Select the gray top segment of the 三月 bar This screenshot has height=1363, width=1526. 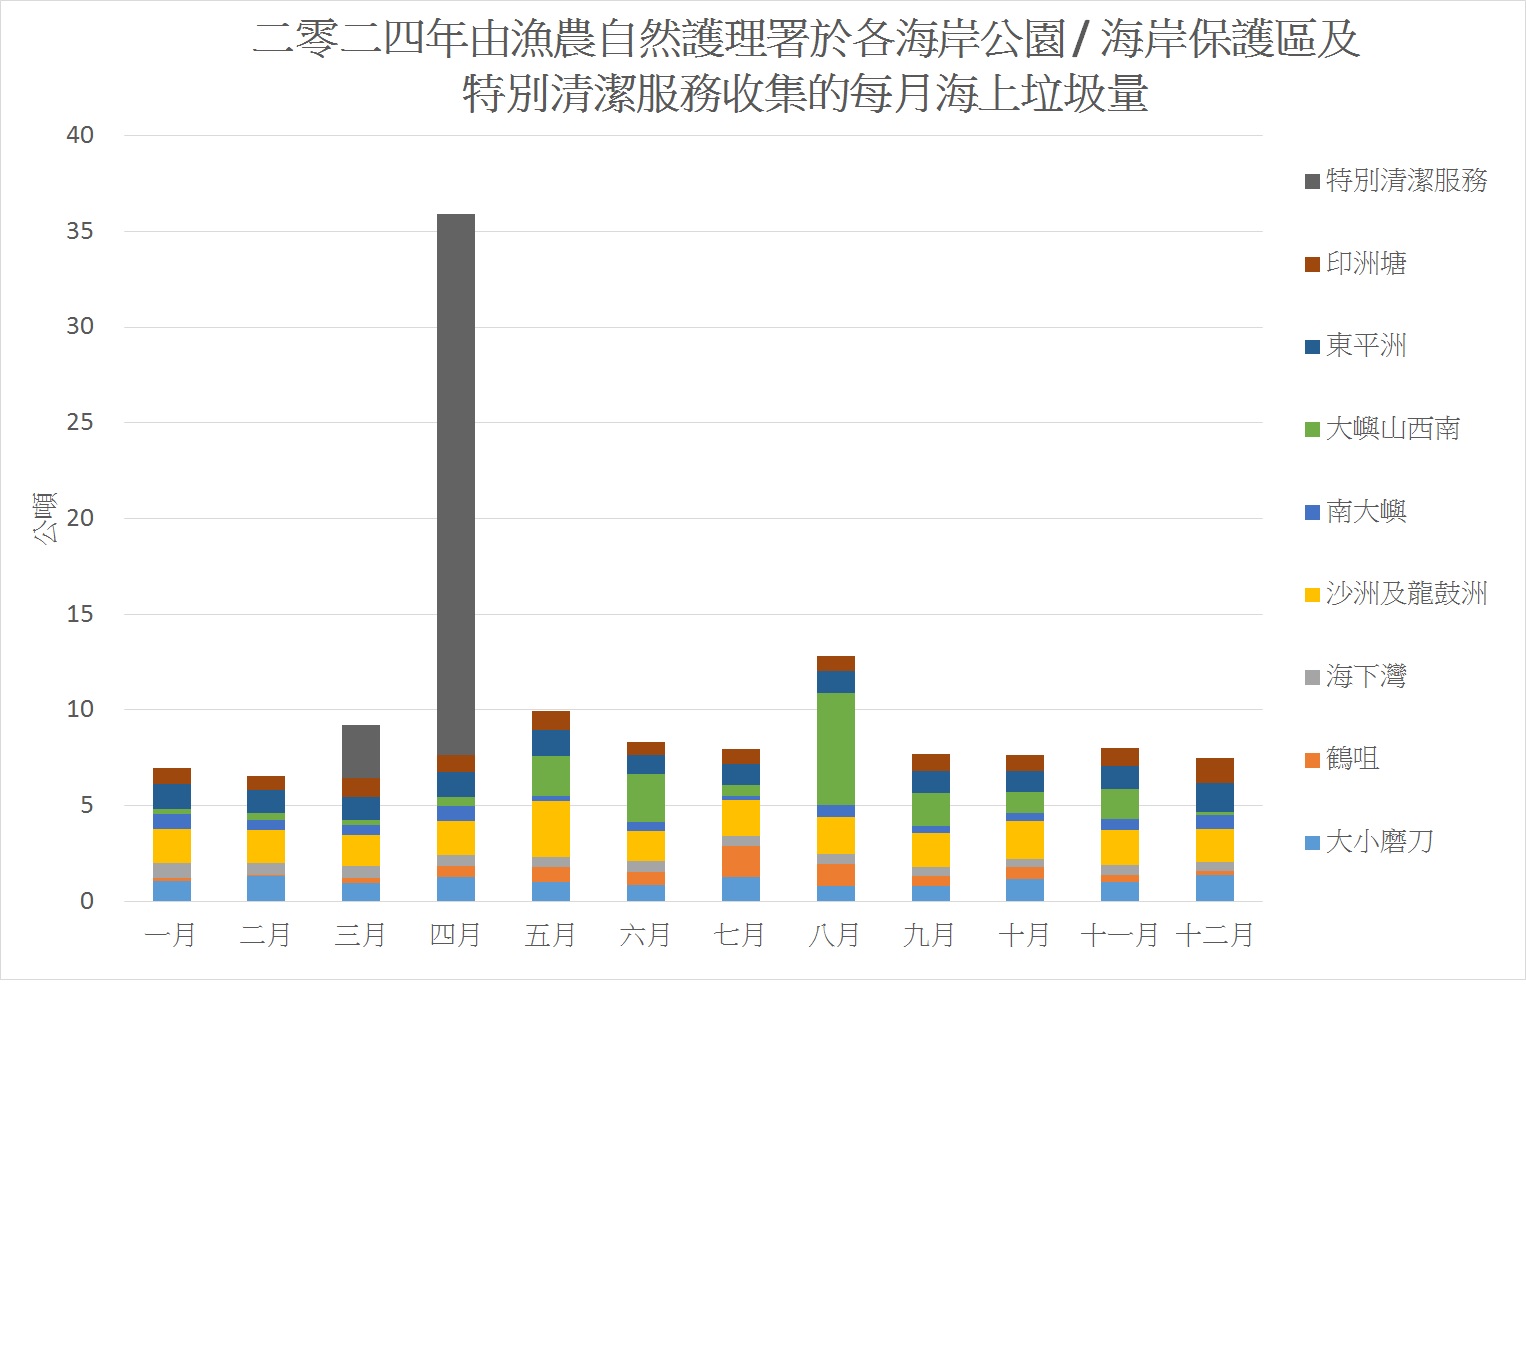pos(361,751)
